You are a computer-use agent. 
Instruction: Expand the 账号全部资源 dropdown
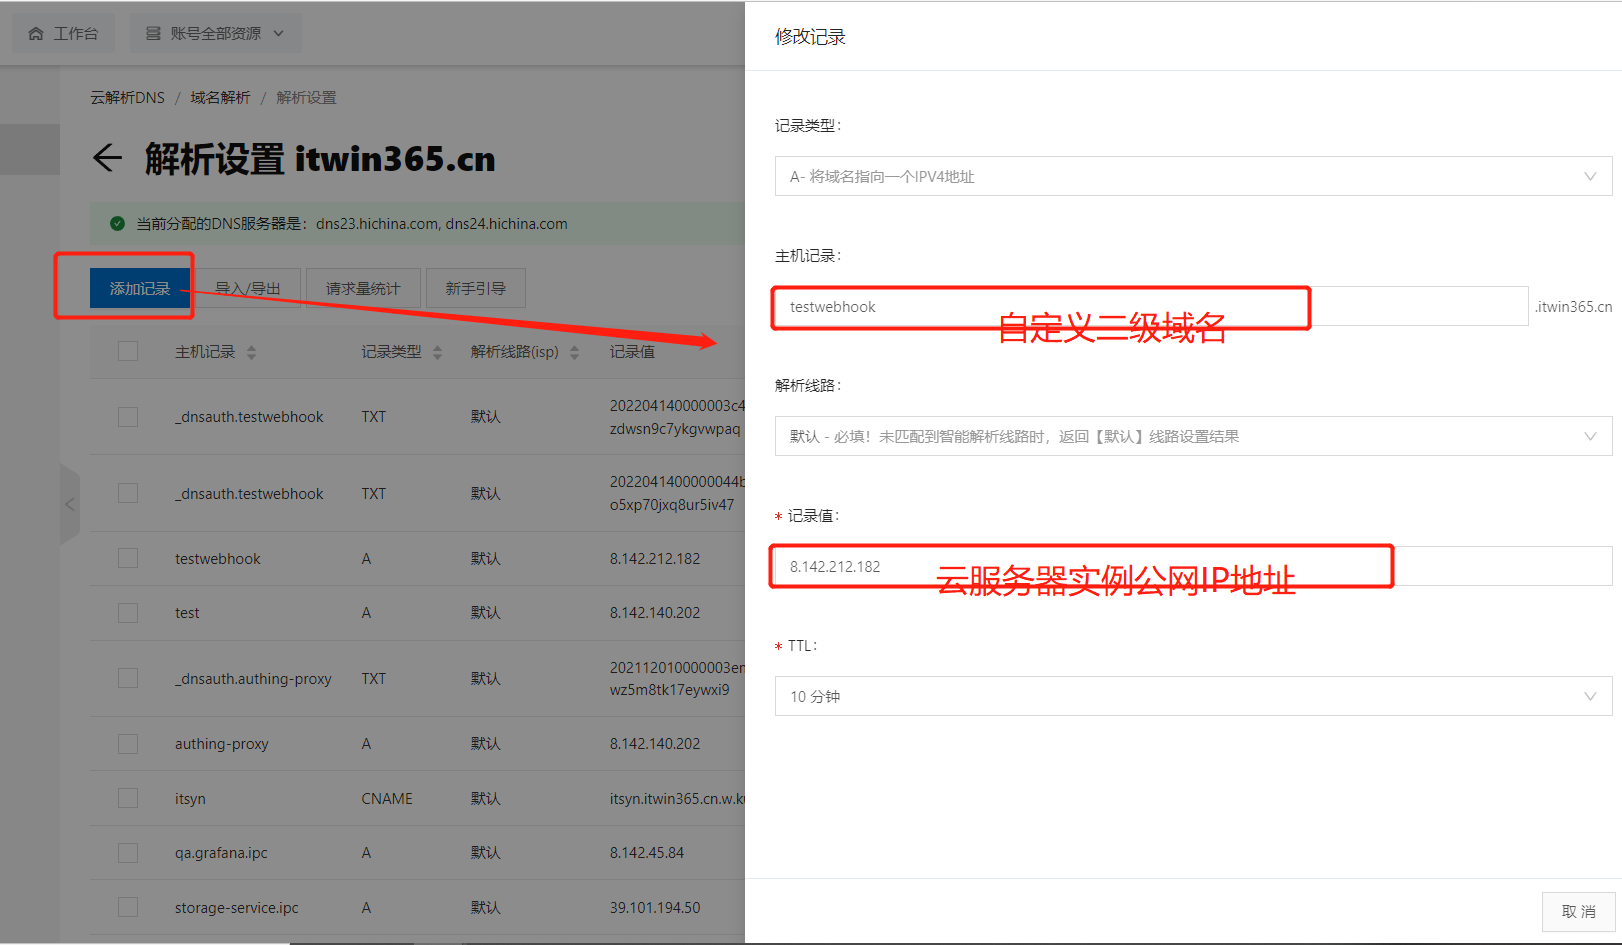tap(215, 34)
